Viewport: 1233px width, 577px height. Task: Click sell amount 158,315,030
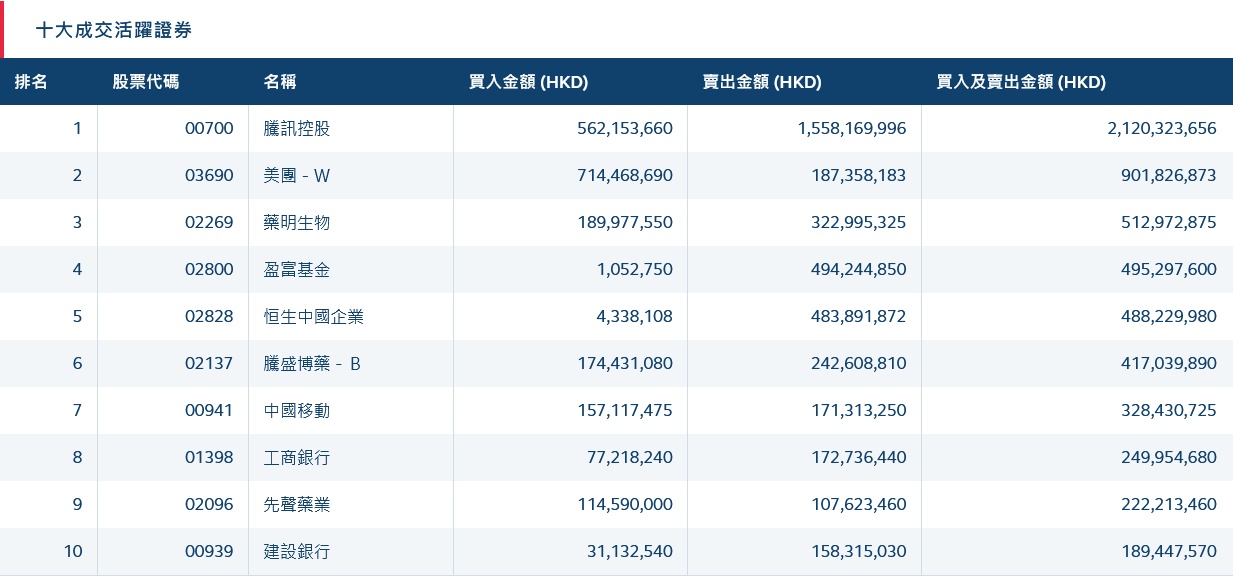pos(859,551)
